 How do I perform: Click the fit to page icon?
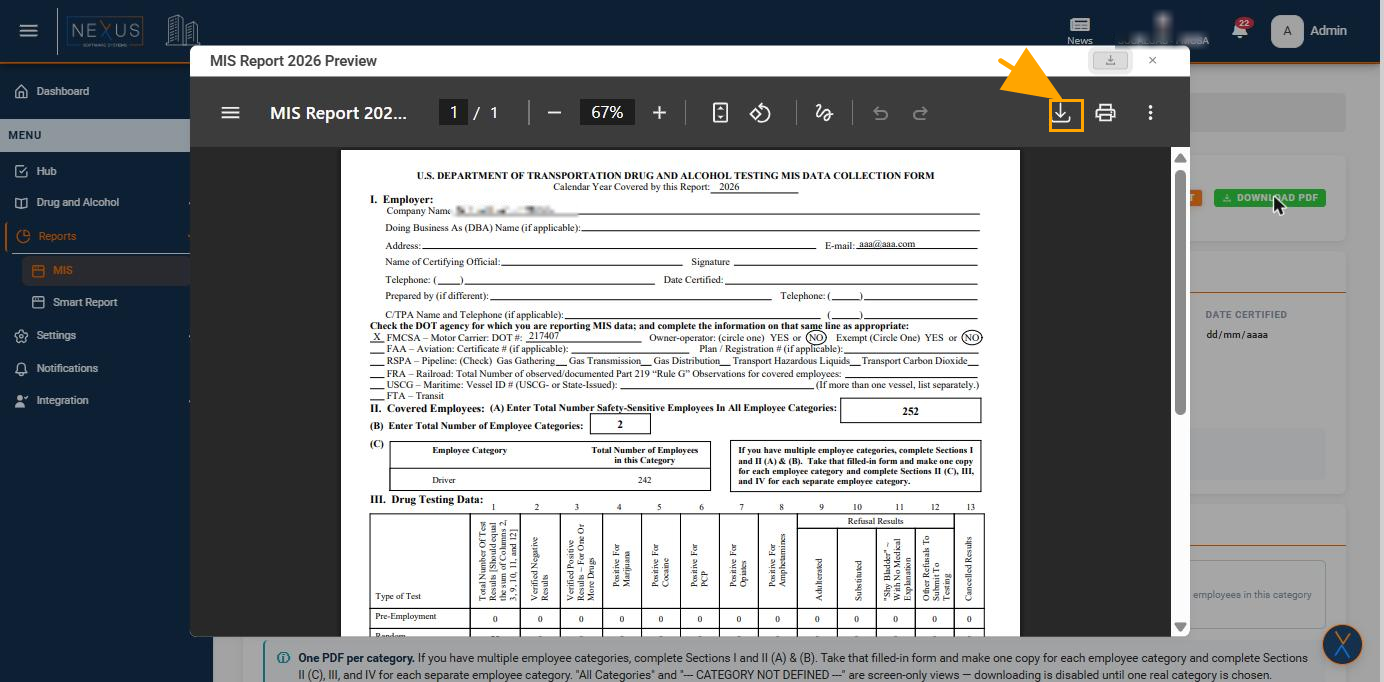pos(720,113)
